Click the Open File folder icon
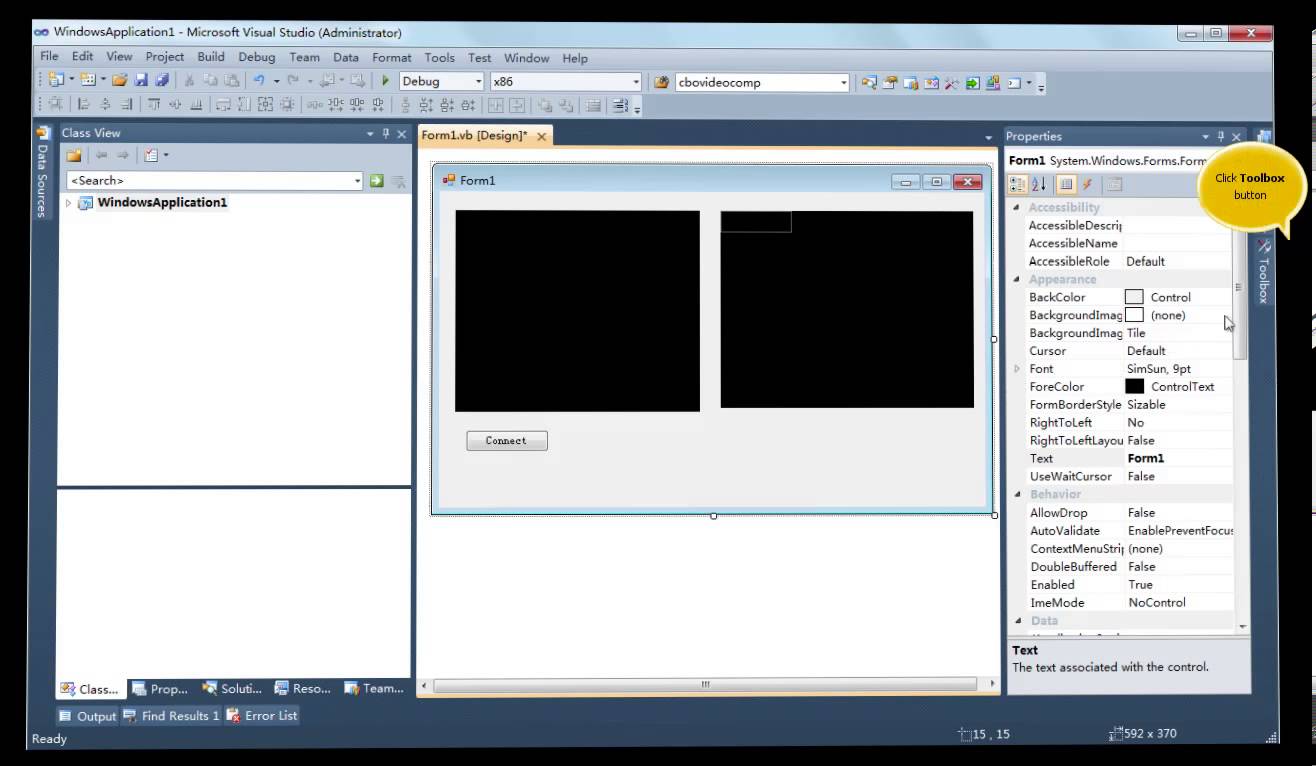Image resolution: width=1316 pixels, height=766 pixels. click(x=120, y=81)
